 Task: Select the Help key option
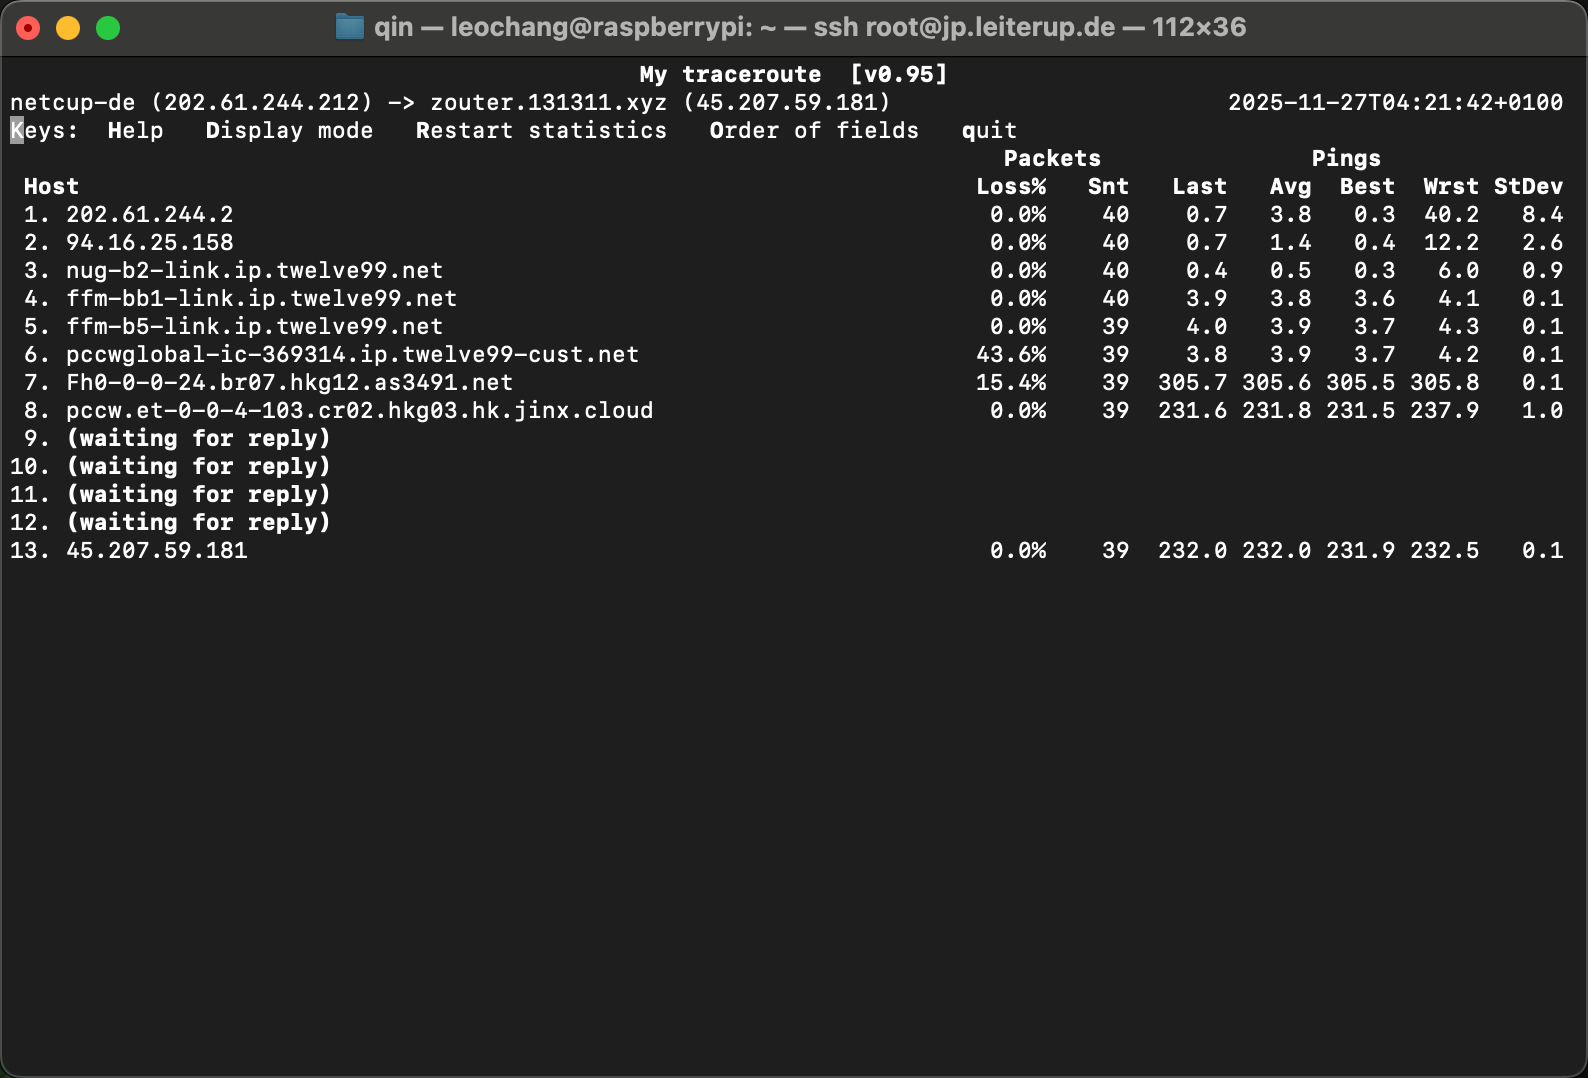click(135, 131)
